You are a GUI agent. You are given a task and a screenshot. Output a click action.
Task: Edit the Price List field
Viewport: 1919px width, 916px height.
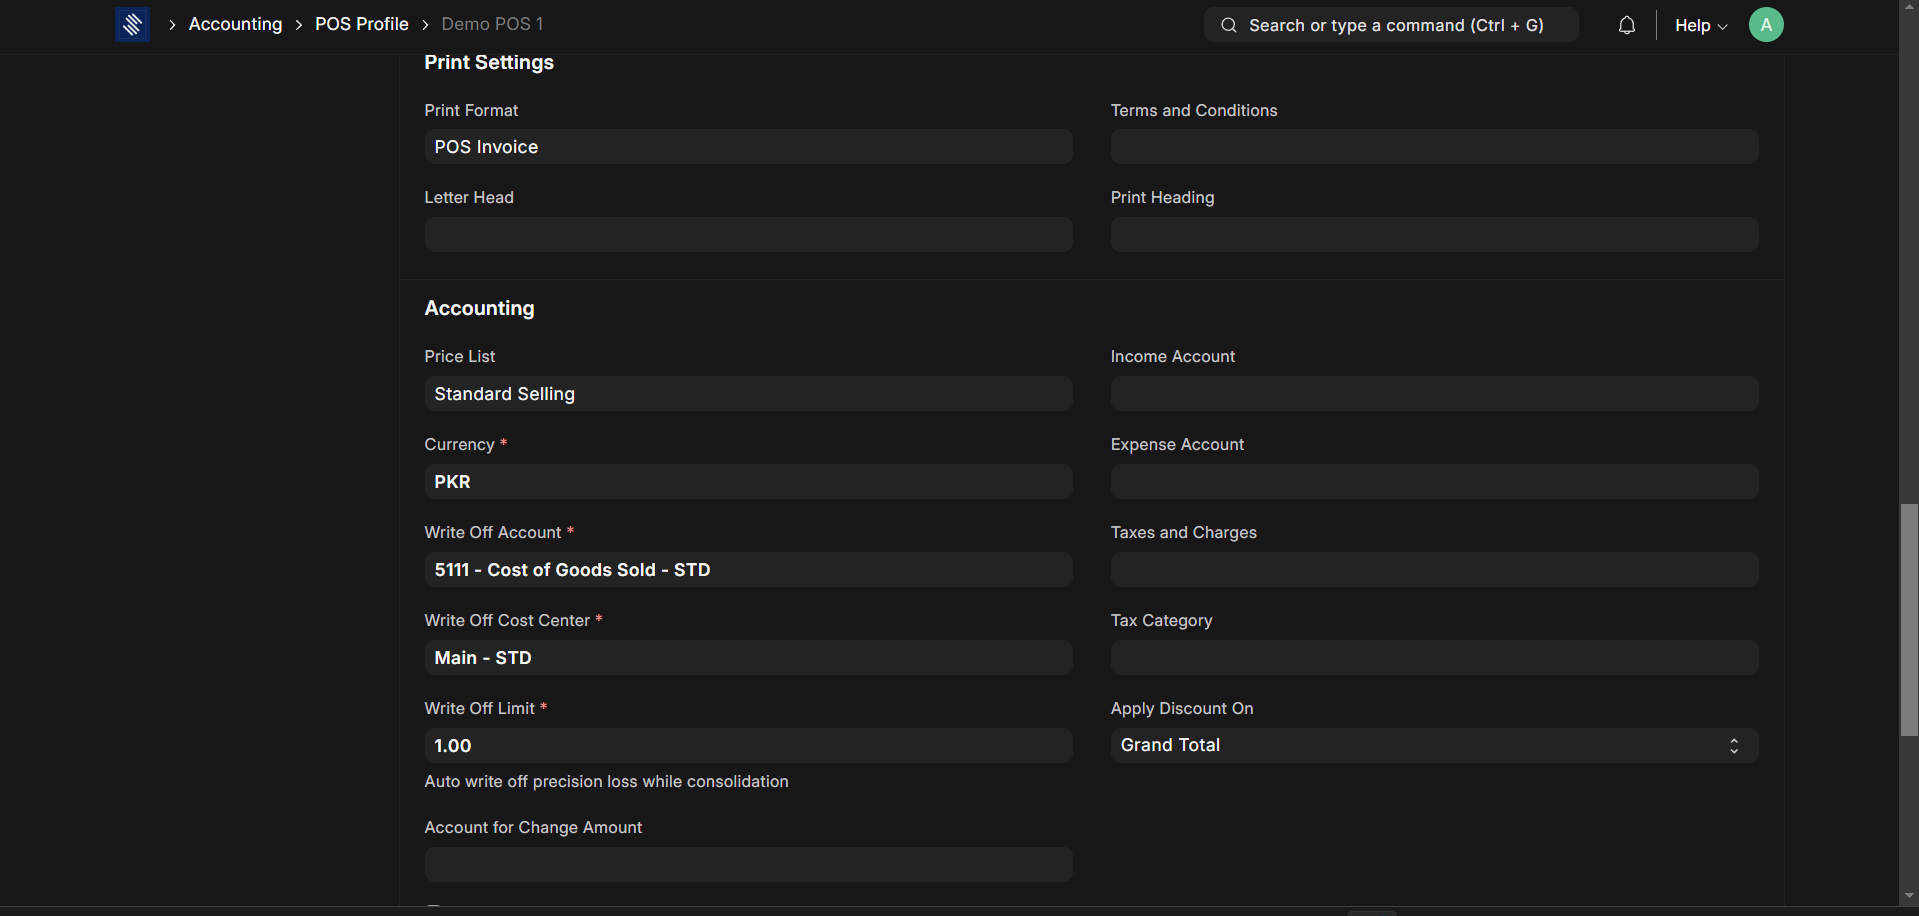pyautogui.click(x=748, y=394)
